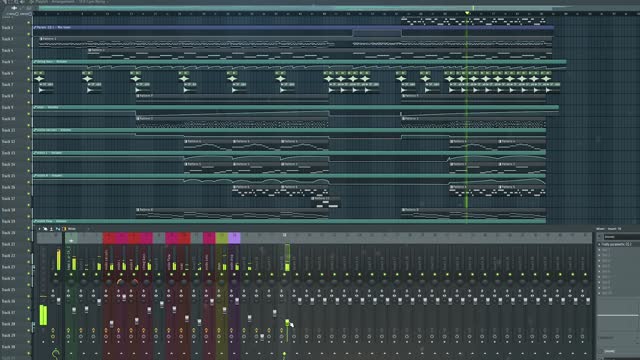This screenshot has width=640, height=360.
Task: Click the yellow playhead marker on the timeline
Action: 467,13
